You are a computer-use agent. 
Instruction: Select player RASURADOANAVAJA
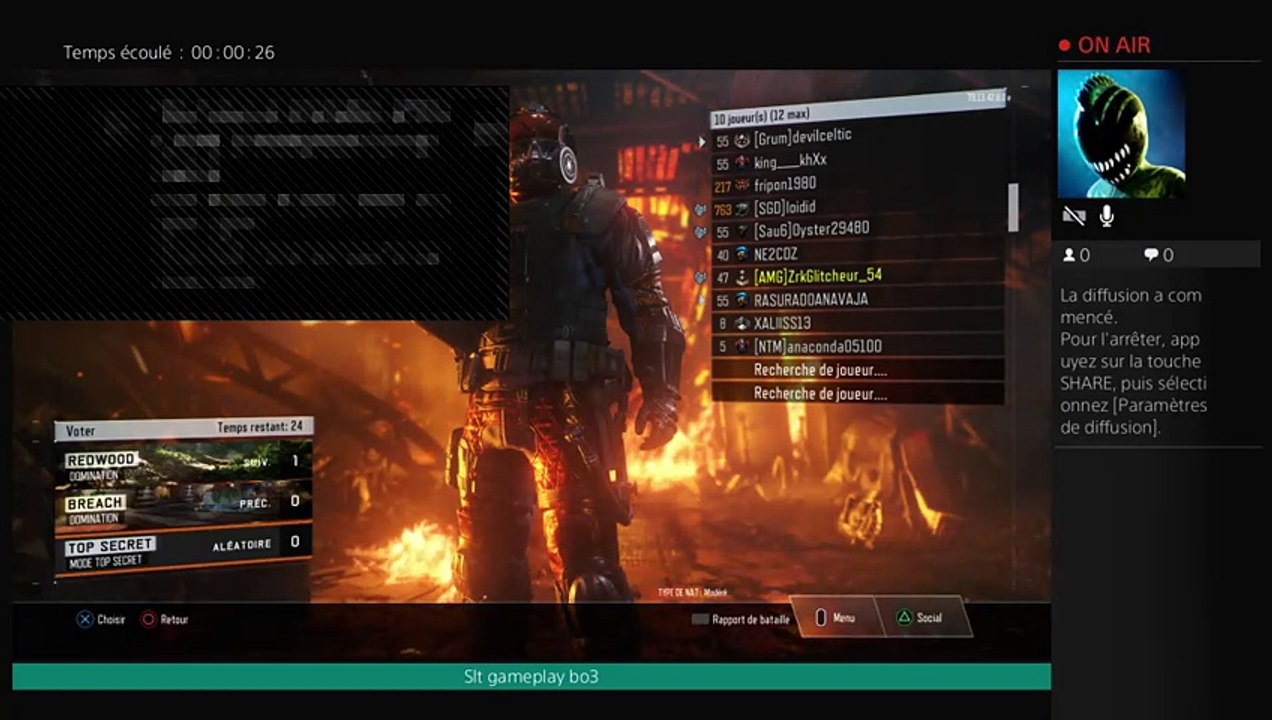[857, 300]
